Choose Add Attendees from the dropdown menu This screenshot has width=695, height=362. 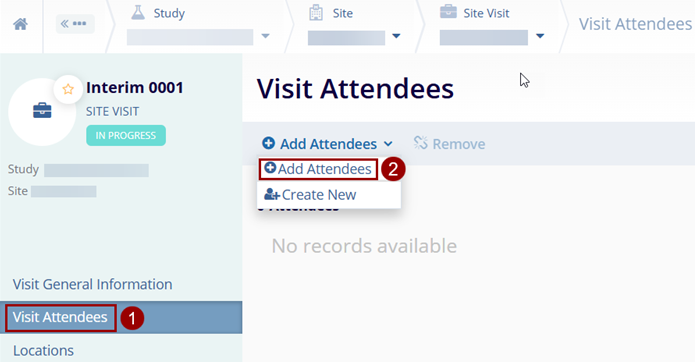pyautogui.click(x=318, y=169)
